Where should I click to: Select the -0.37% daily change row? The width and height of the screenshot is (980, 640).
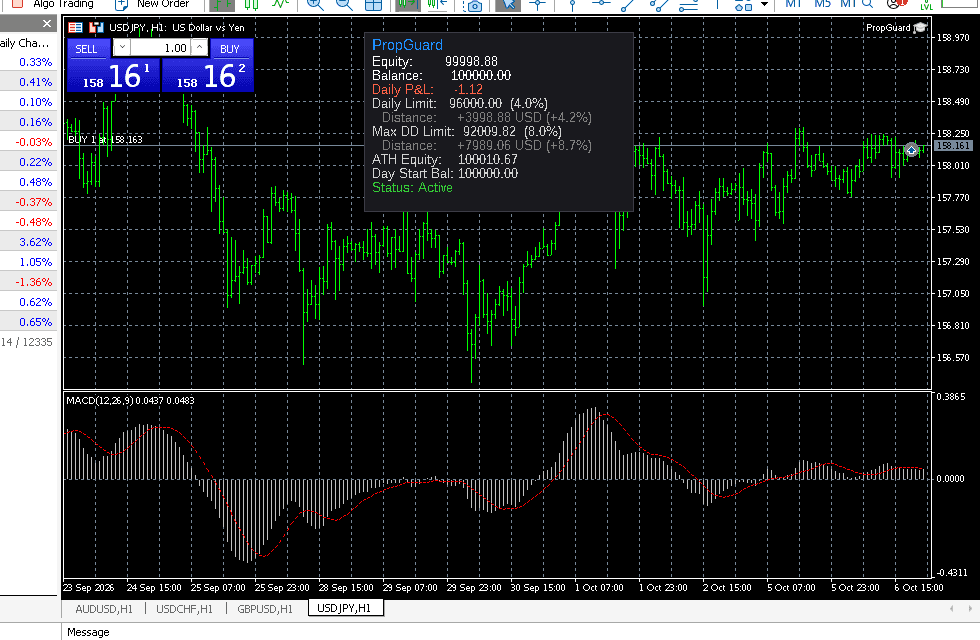28,202
